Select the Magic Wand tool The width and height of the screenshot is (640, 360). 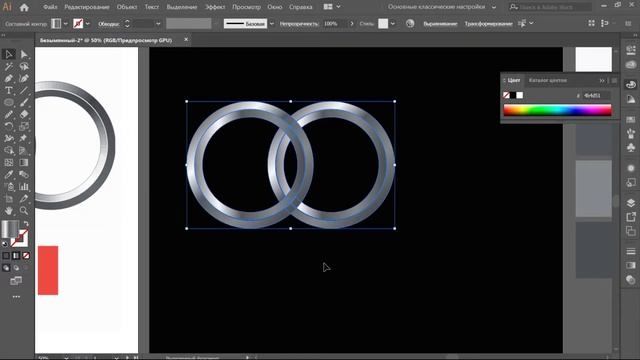9,66
